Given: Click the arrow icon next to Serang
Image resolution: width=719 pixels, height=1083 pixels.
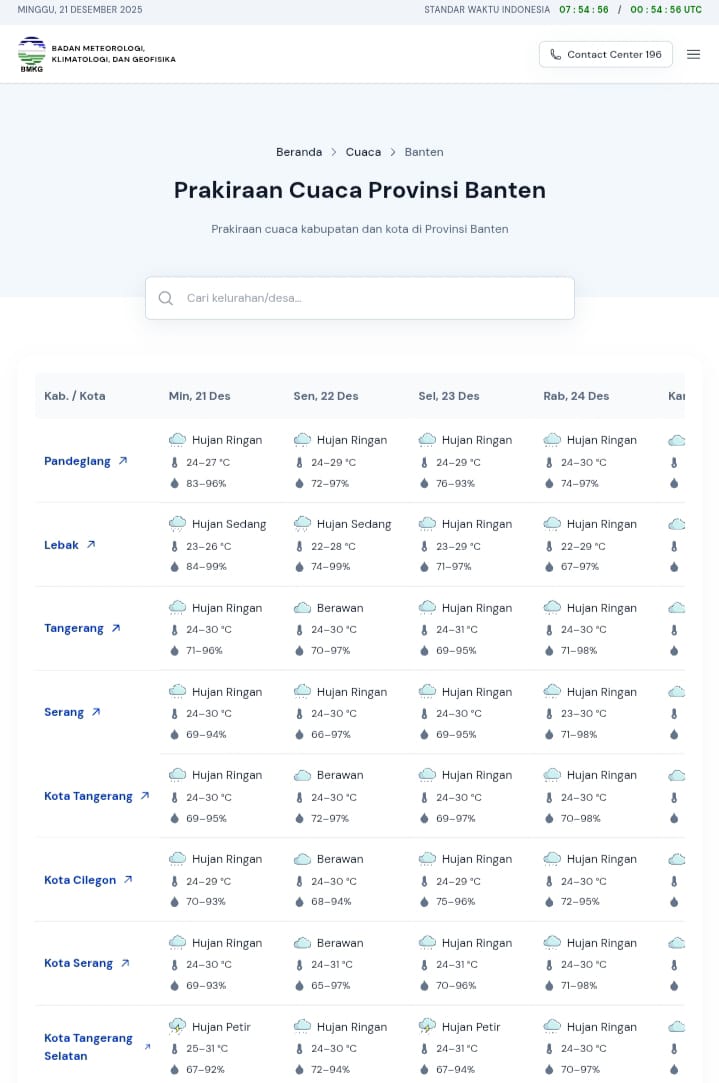Looking at the screenshot, I should click(96, 712).
